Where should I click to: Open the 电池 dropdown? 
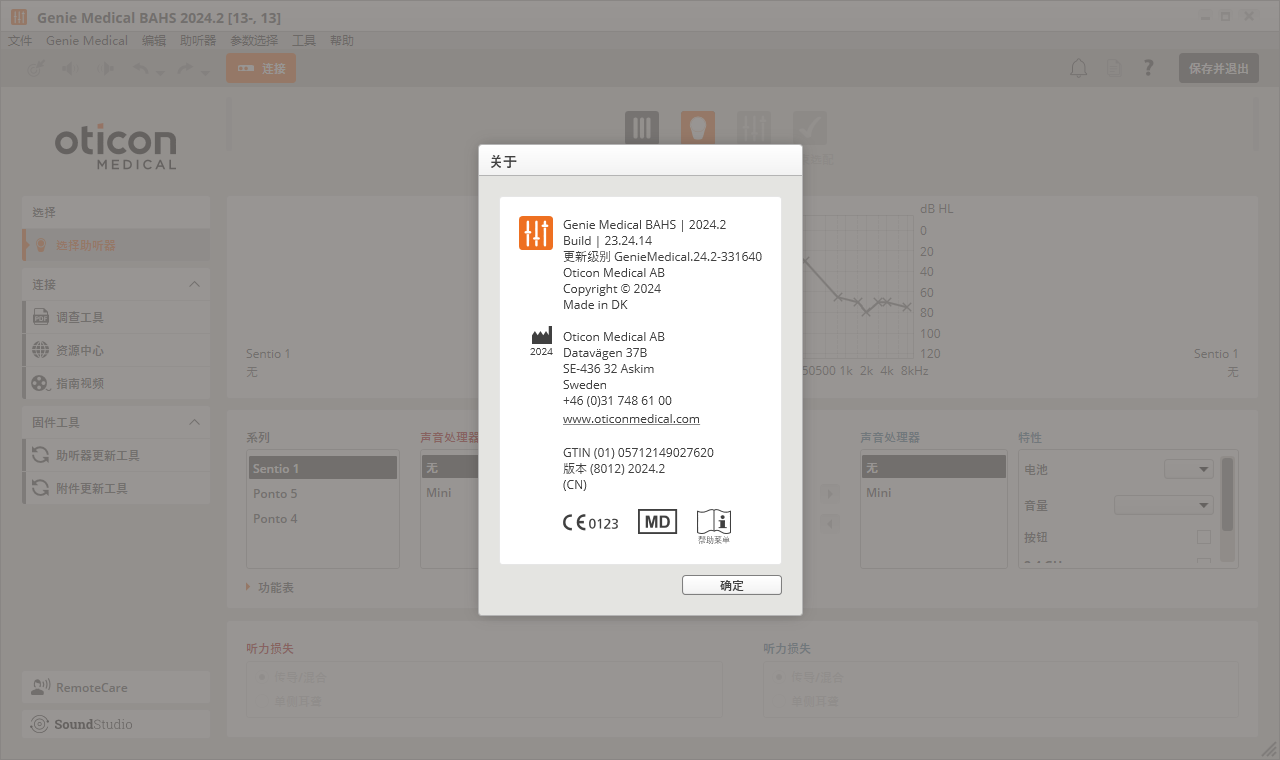pyautogui.click(x=1189, y=469)
